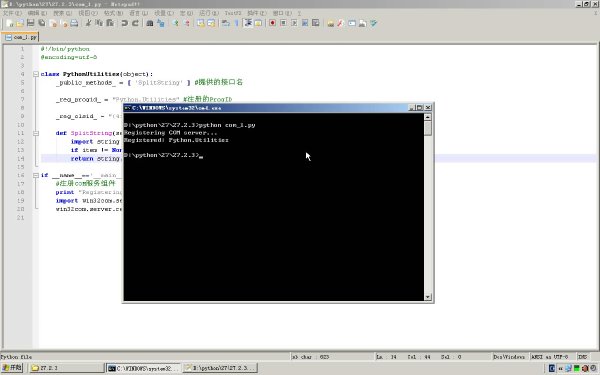Paste from the clipboard using the Paste icon
This screenshot has width=600, height=375.
110,23
